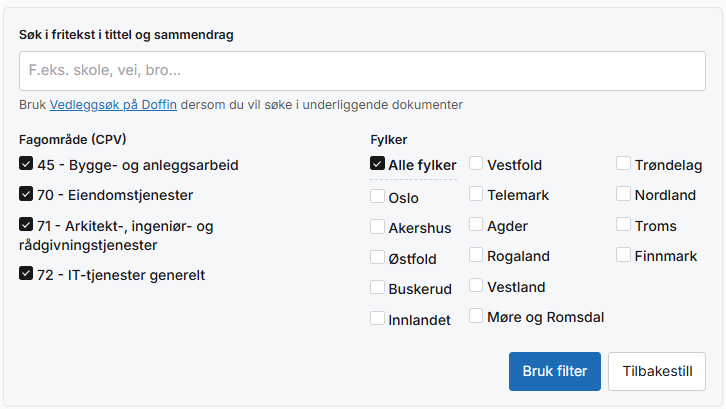Image resolution: width=726 pixels, height=409 pixels.
Task: Uncheck 72 - IT-tjenester generelt checkbox
Action: 26,273
